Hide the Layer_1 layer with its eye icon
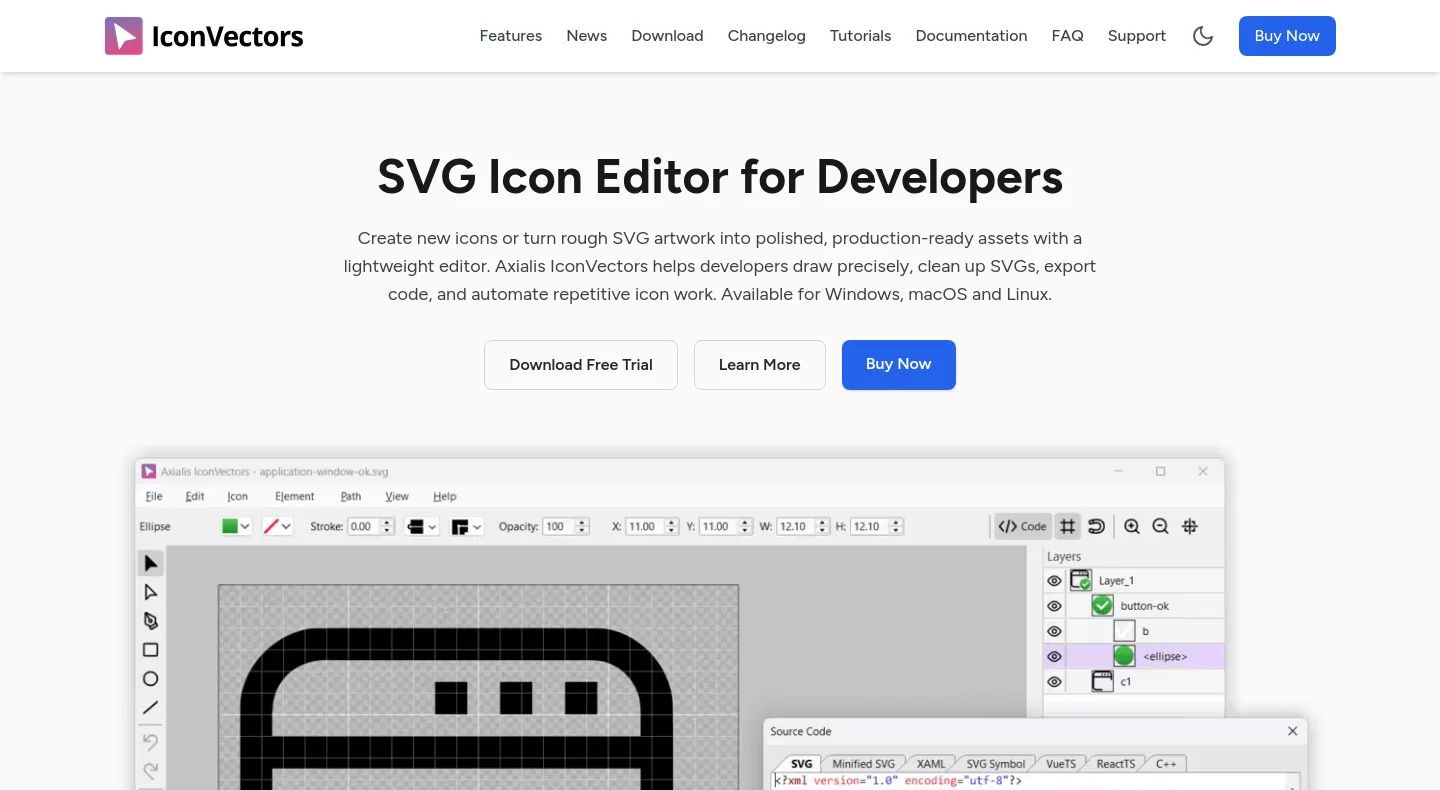1440x790 pixels. tap(1054, 581)
